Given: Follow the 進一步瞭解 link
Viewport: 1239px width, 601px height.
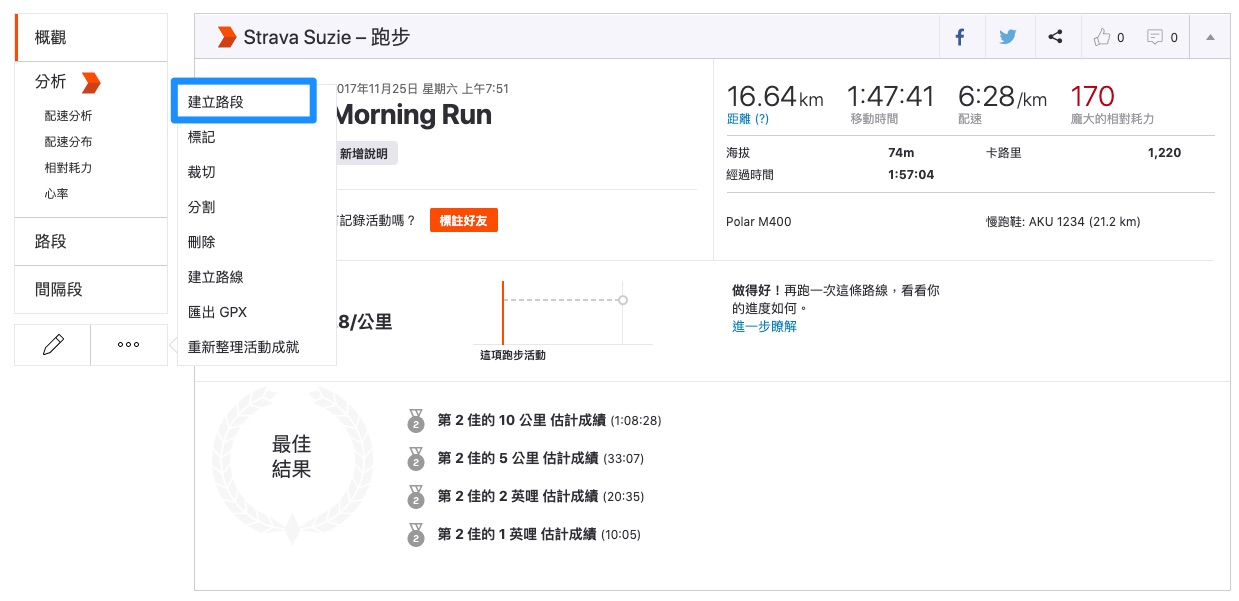Looking at the screenshot, I should 764,326.
